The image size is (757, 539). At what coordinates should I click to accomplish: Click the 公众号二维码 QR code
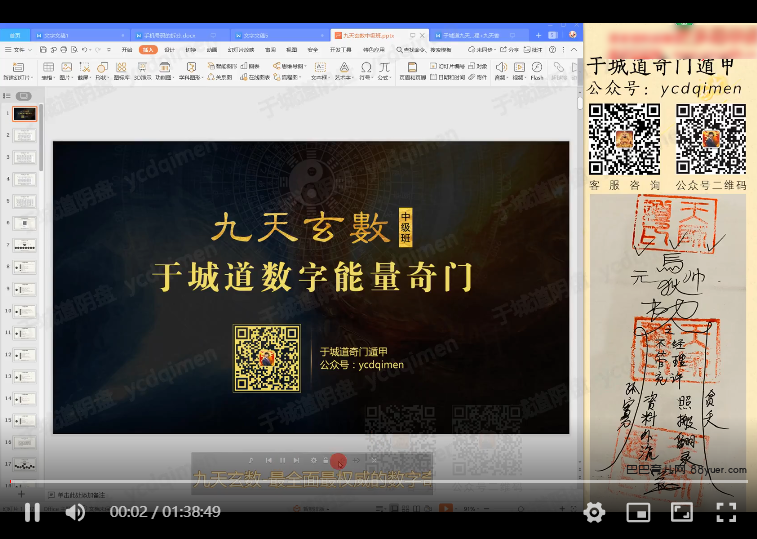tap(711, 139)
